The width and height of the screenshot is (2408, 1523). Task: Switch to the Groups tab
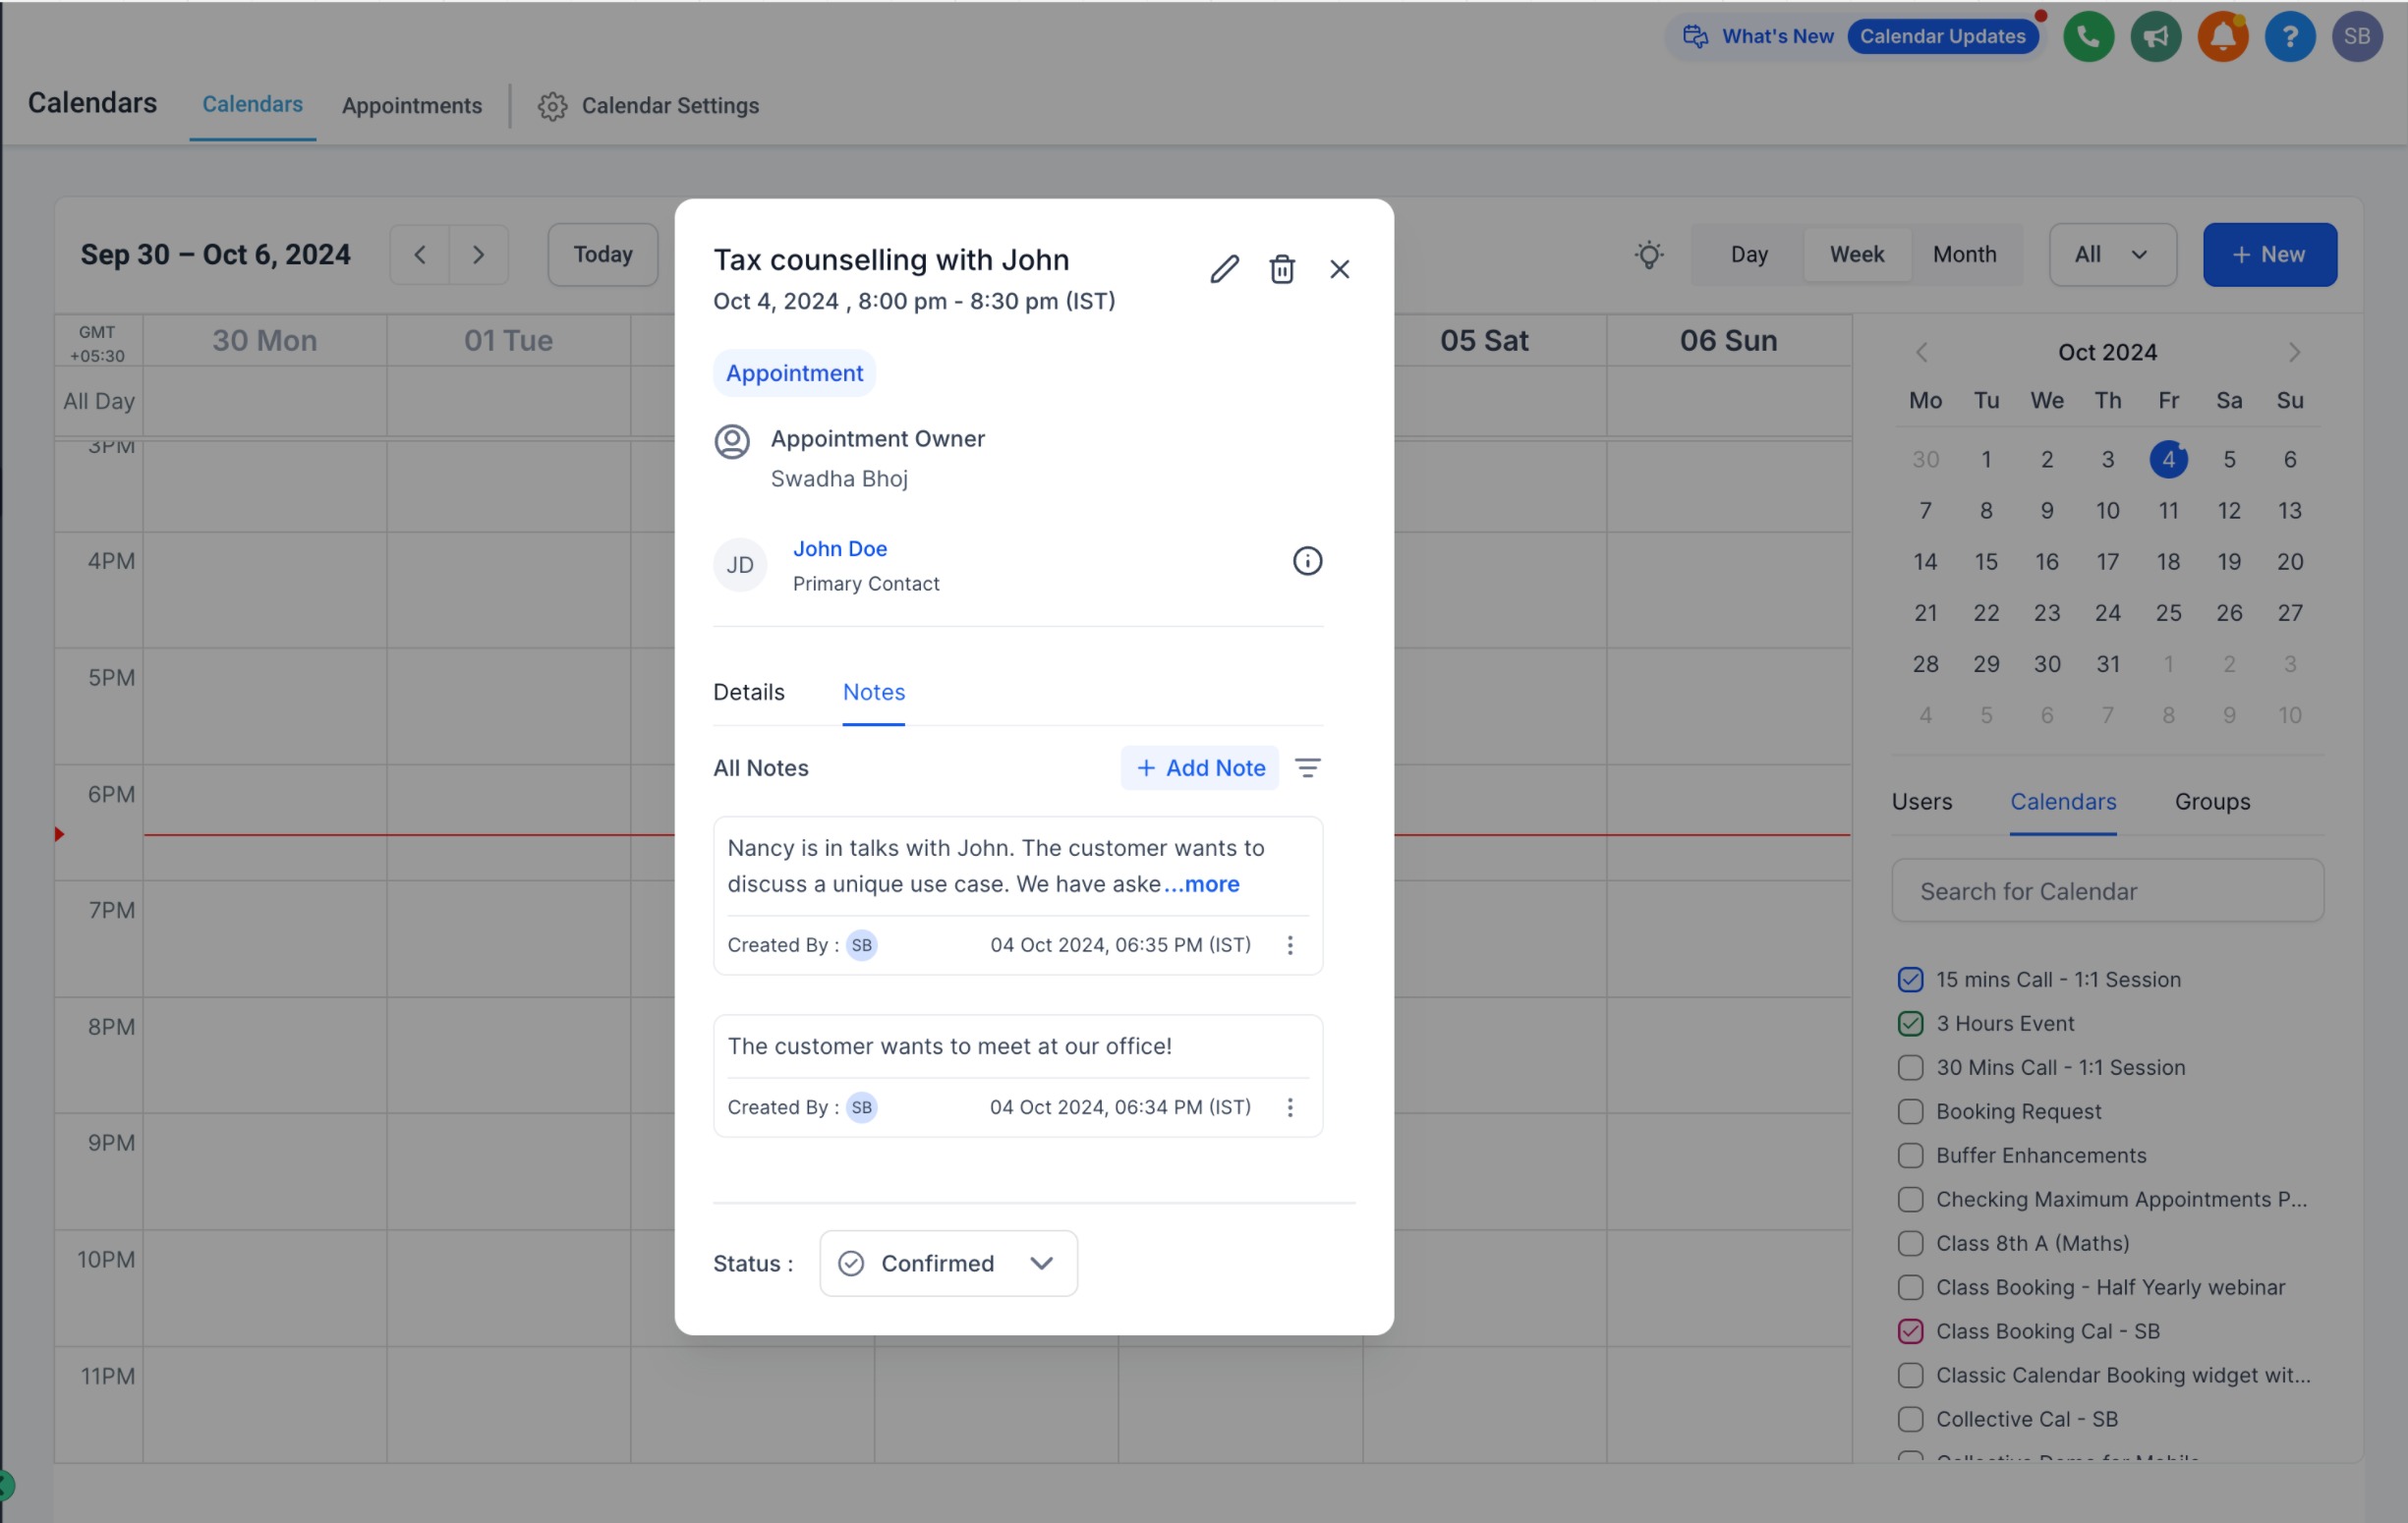[x=2211, y=802]
